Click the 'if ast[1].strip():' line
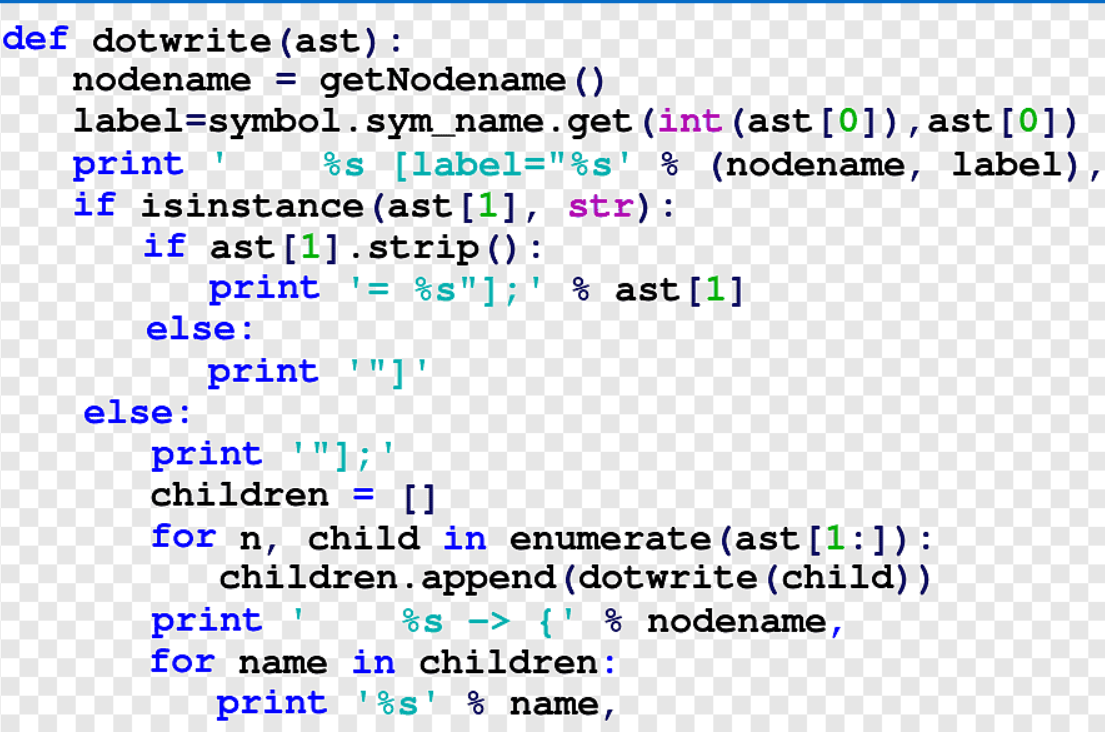 click(343, 248)
